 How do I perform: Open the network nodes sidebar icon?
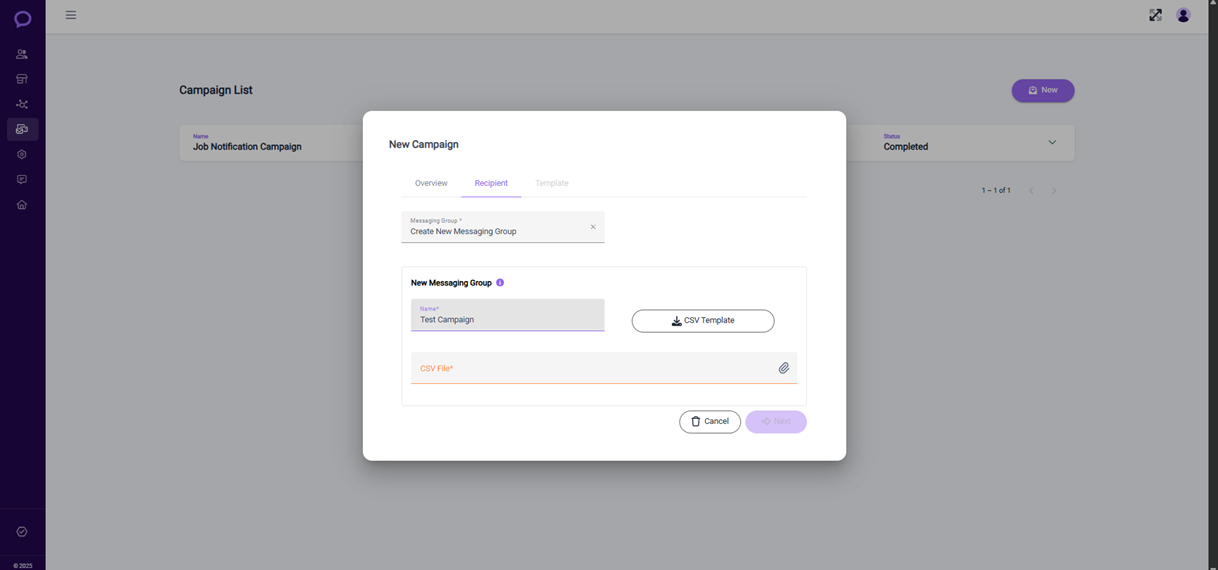(22, 104)
